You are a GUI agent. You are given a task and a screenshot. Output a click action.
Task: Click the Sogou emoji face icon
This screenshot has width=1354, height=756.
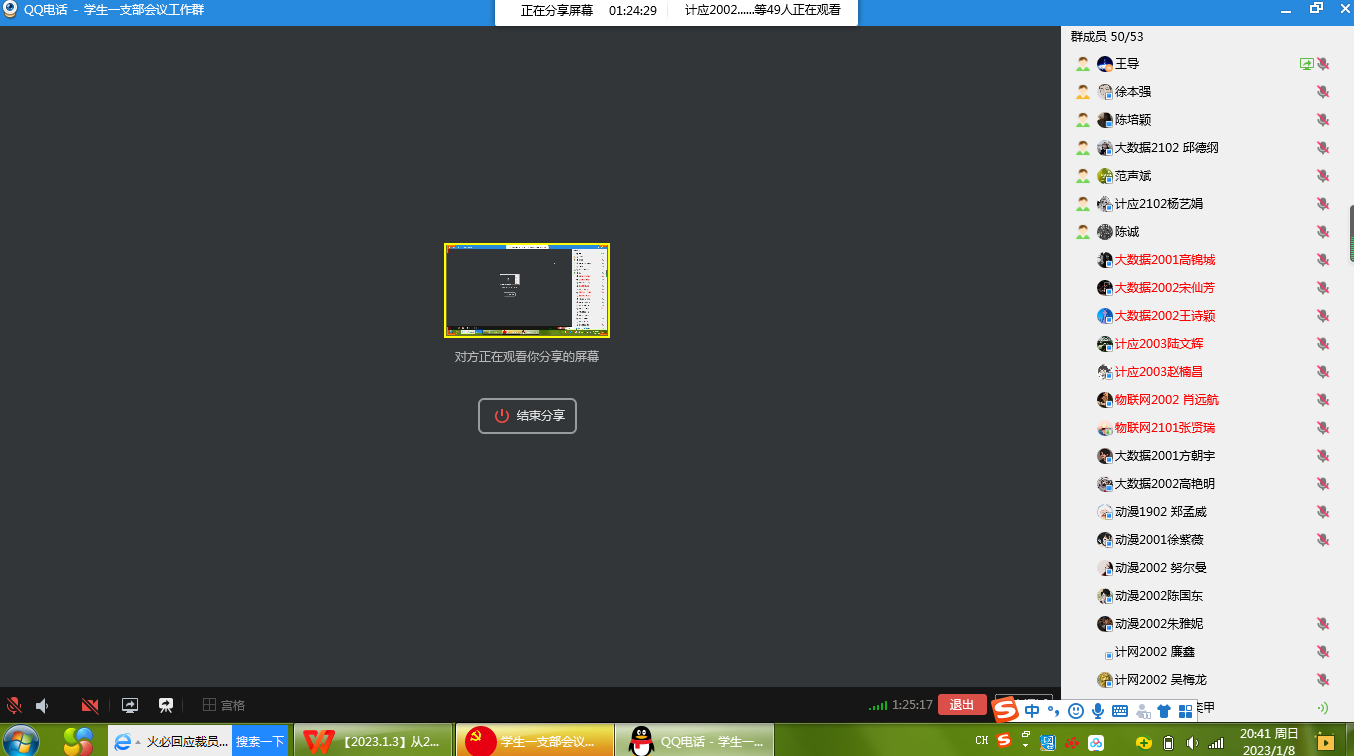tap(1076, 711)
